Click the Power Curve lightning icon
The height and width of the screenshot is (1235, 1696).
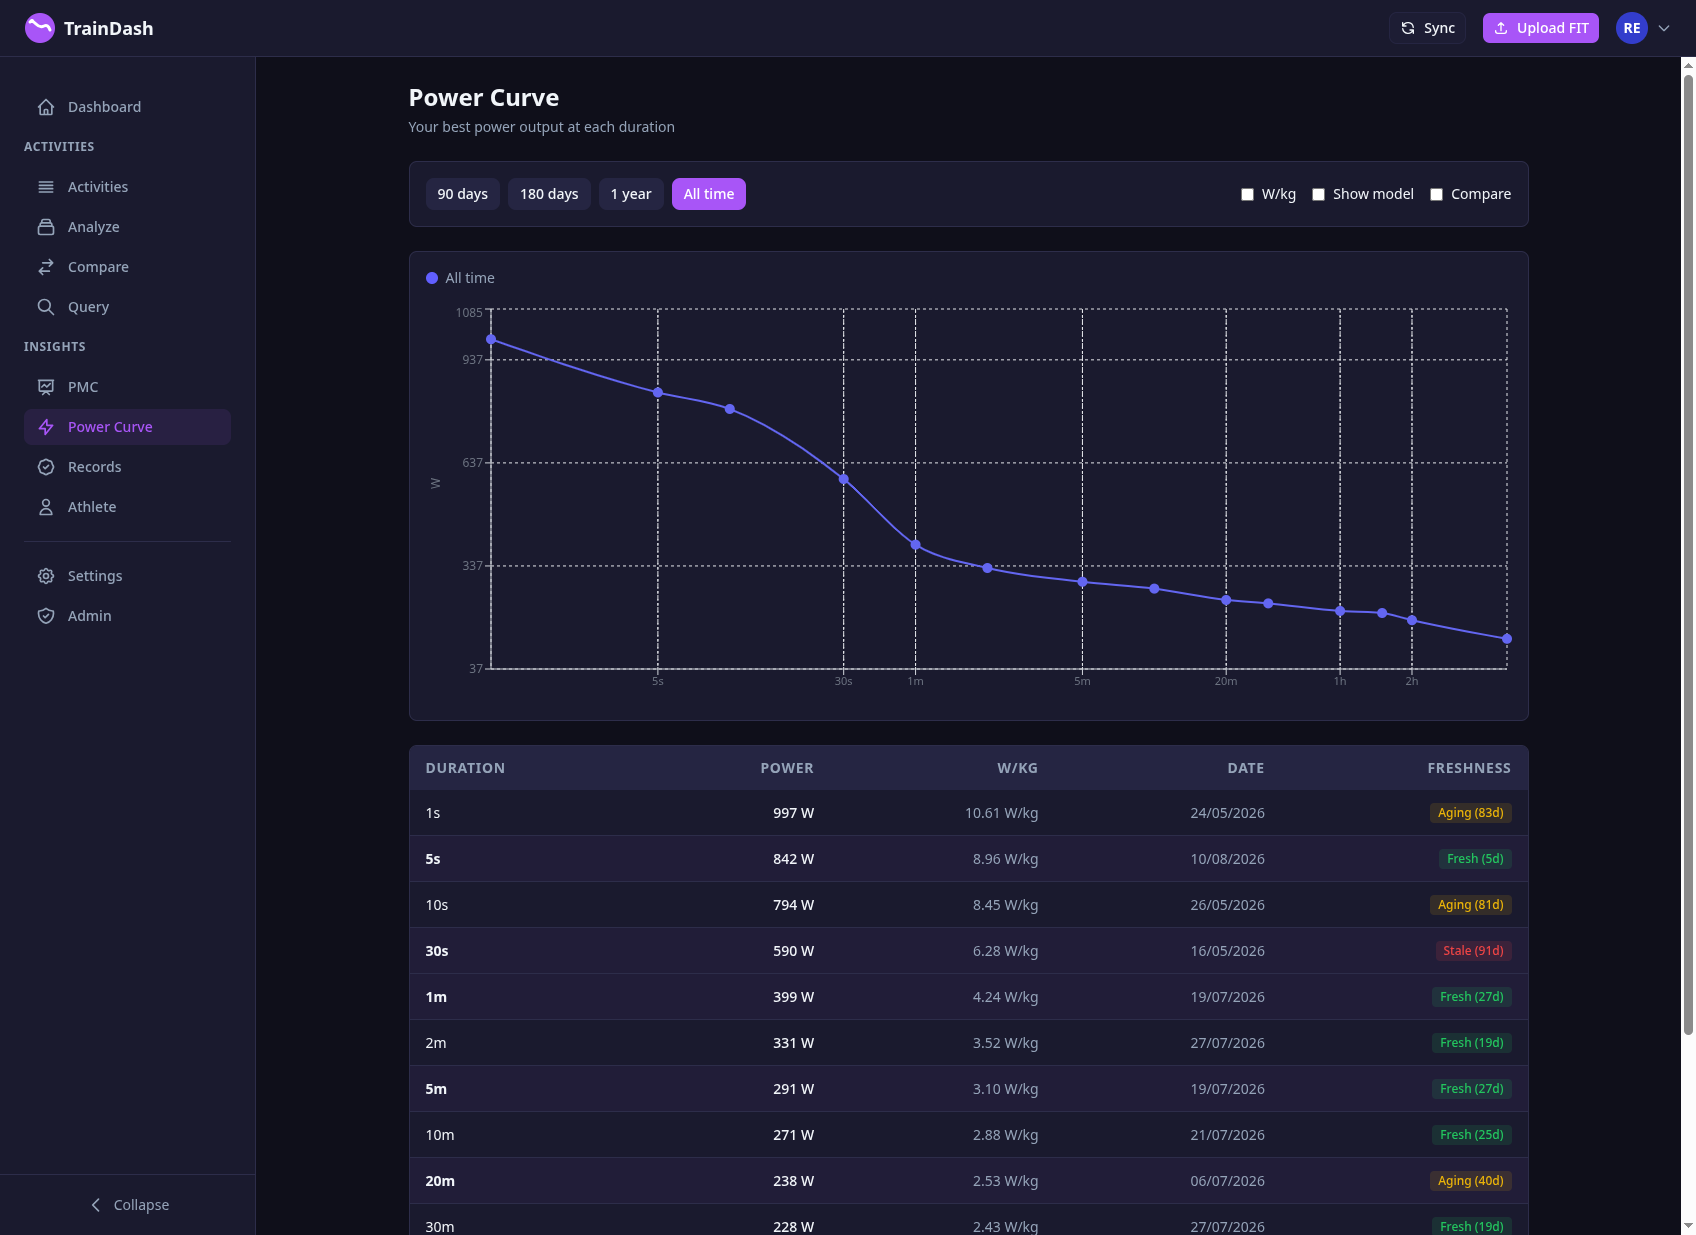[x=46, y=427]
